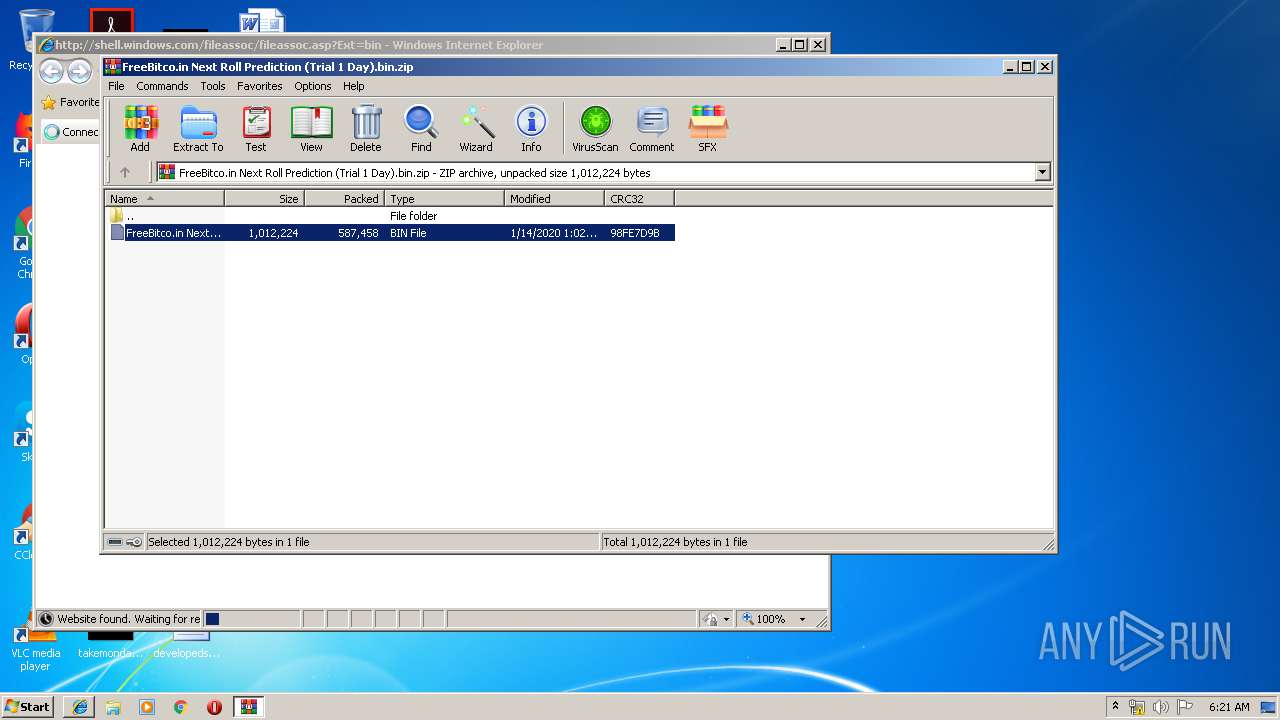
Task: Open Windows Explorer folder taskbar icon
Action: (x=113, y=707)
